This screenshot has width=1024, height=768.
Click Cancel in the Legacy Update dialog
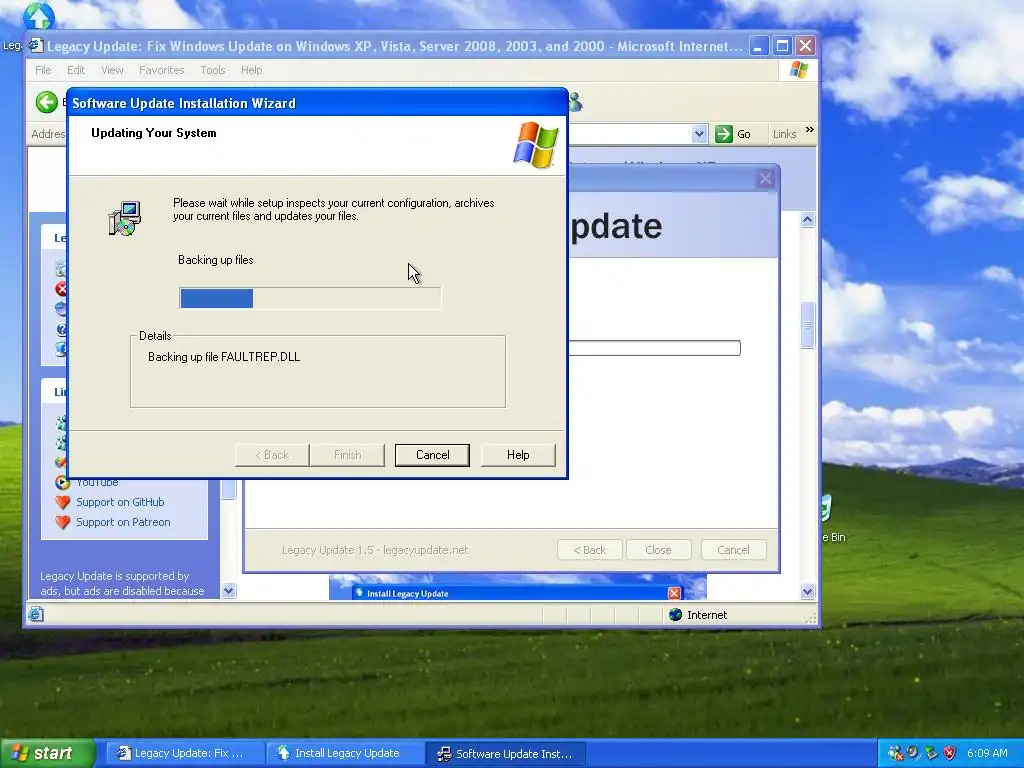[x=733, y=550]
